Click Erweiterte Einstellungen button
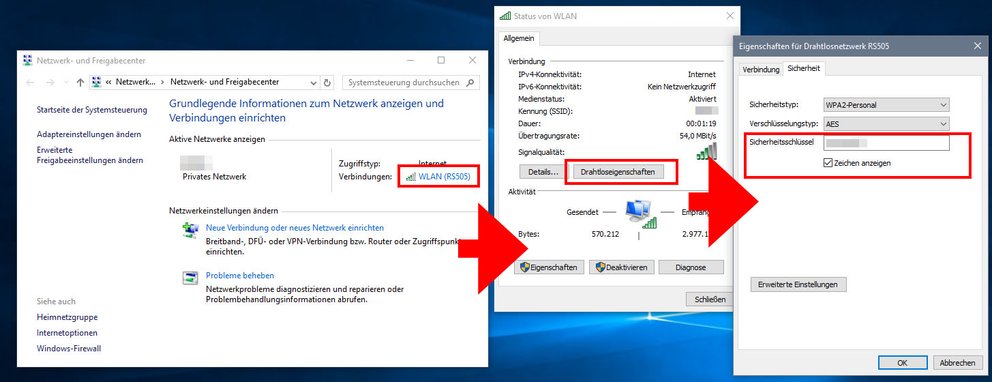992x382 pixels. point(798,285)
